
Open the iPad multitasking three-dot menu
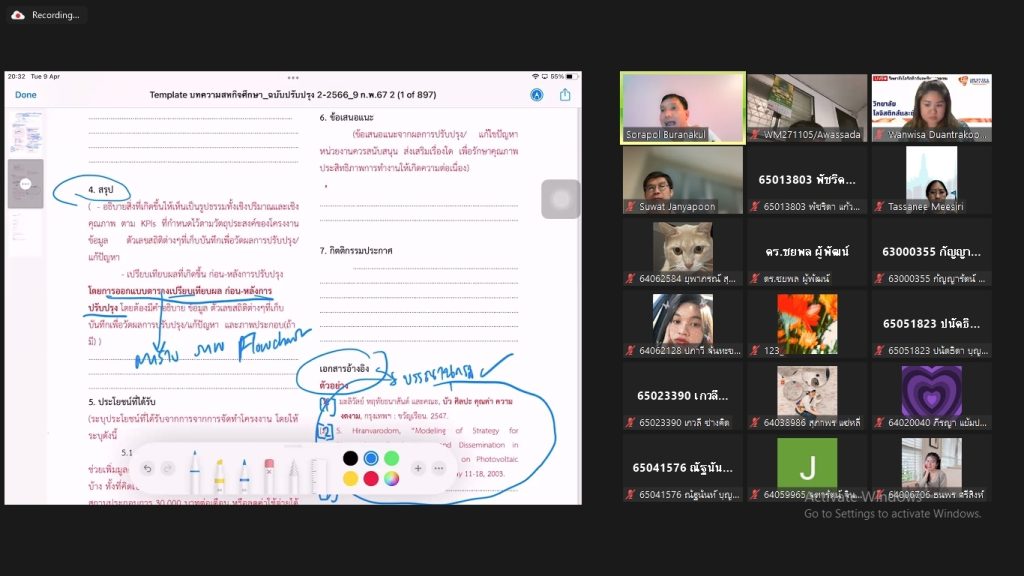pyautogui.click(x=293, y=78)
